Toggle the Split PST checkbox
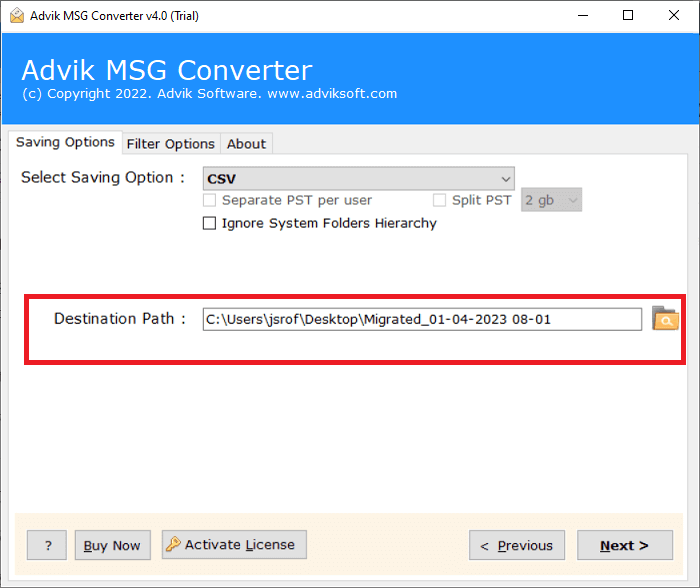Image resolution: width=700 pixels, height=588 pixels. [439, 200]
